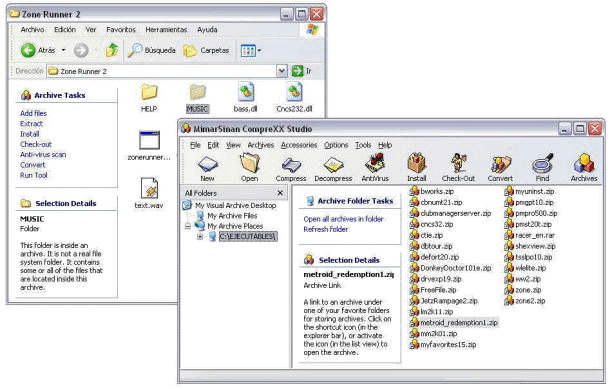Select the HELP folder icon

[149, 93]
